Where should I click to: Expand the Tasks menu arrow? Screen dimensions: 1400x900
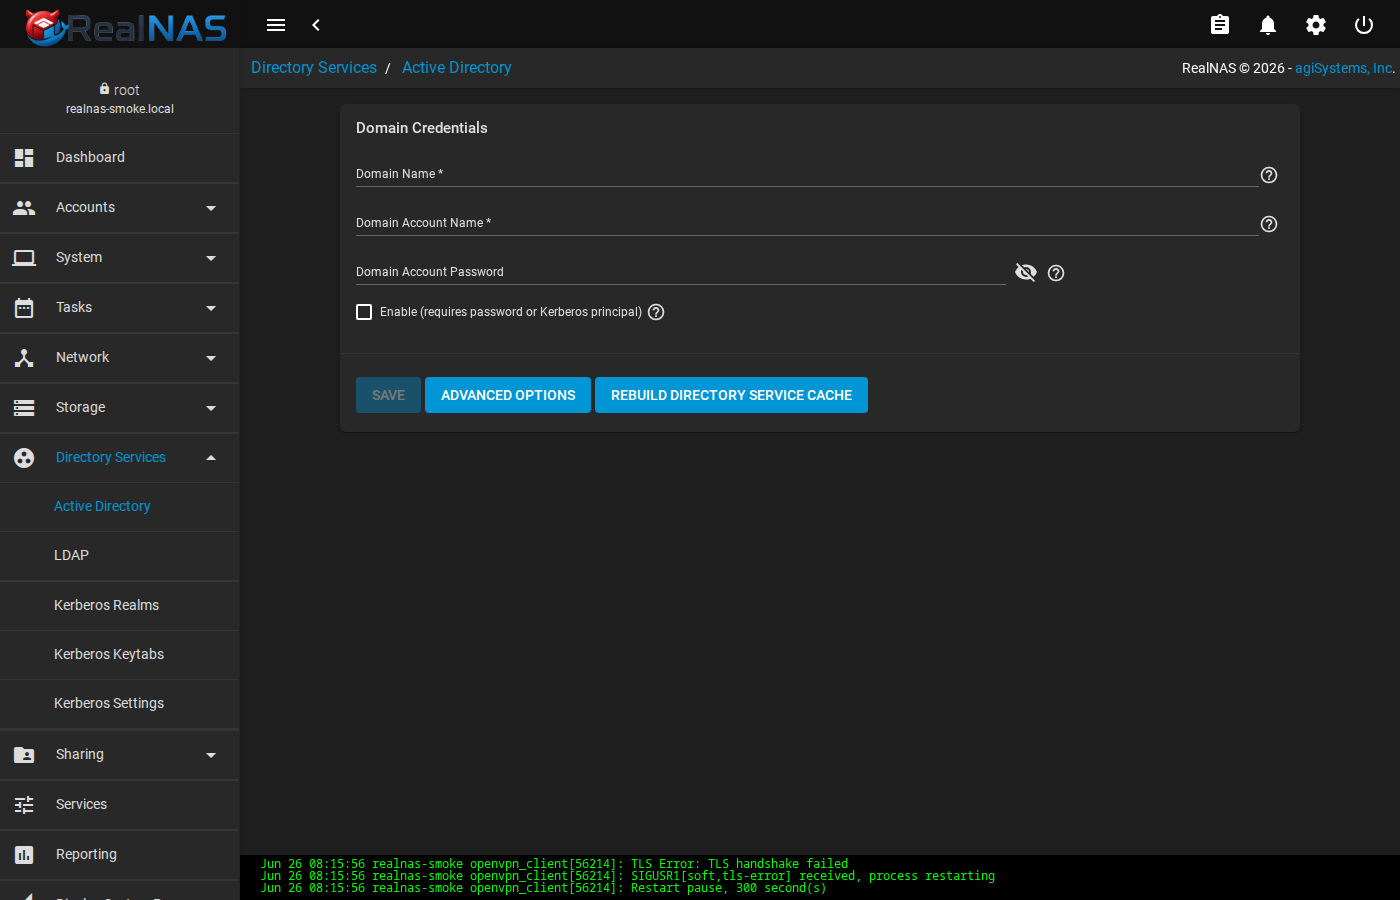(211, 308)
